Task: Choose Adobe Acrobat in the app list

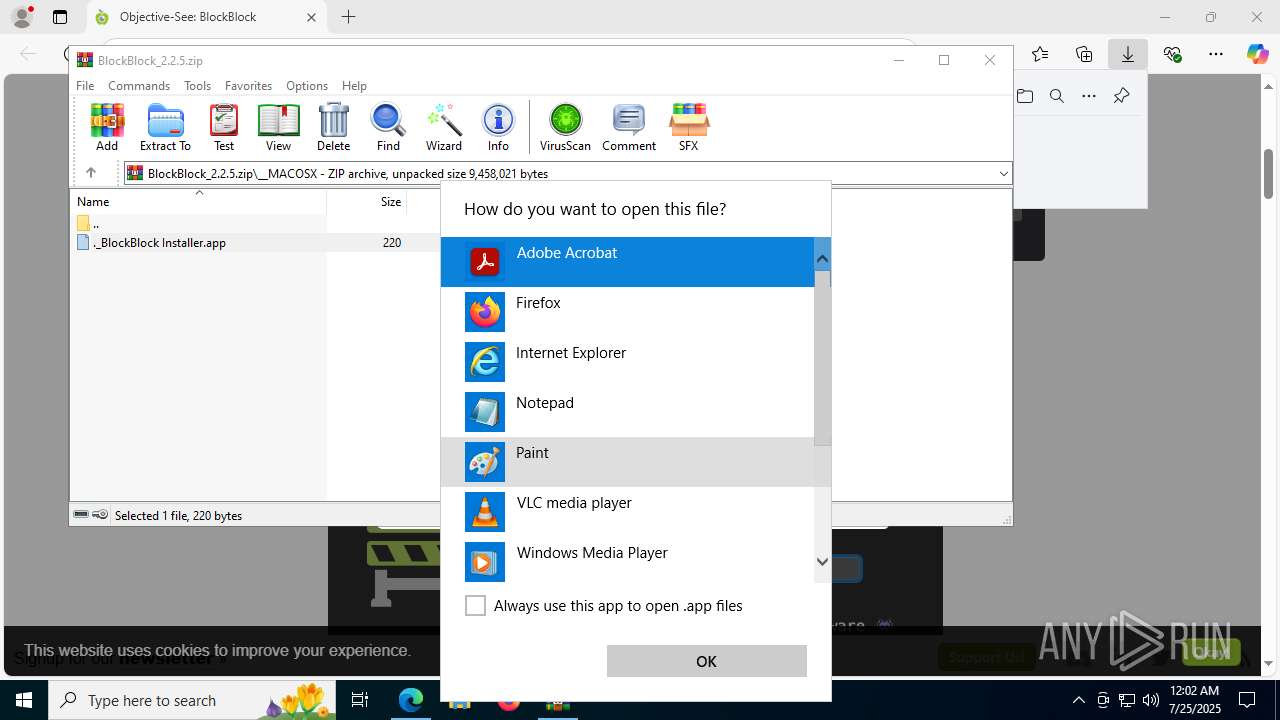Action: tap(628, 262)
